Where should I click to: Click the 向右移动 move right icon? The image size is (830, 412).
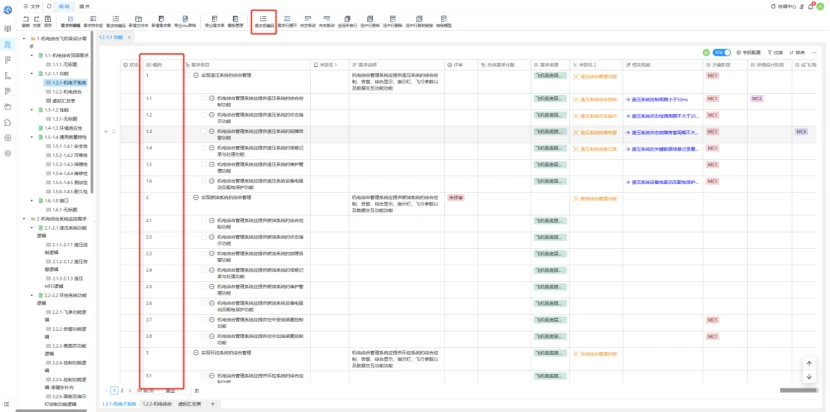[x=327, y=19]
